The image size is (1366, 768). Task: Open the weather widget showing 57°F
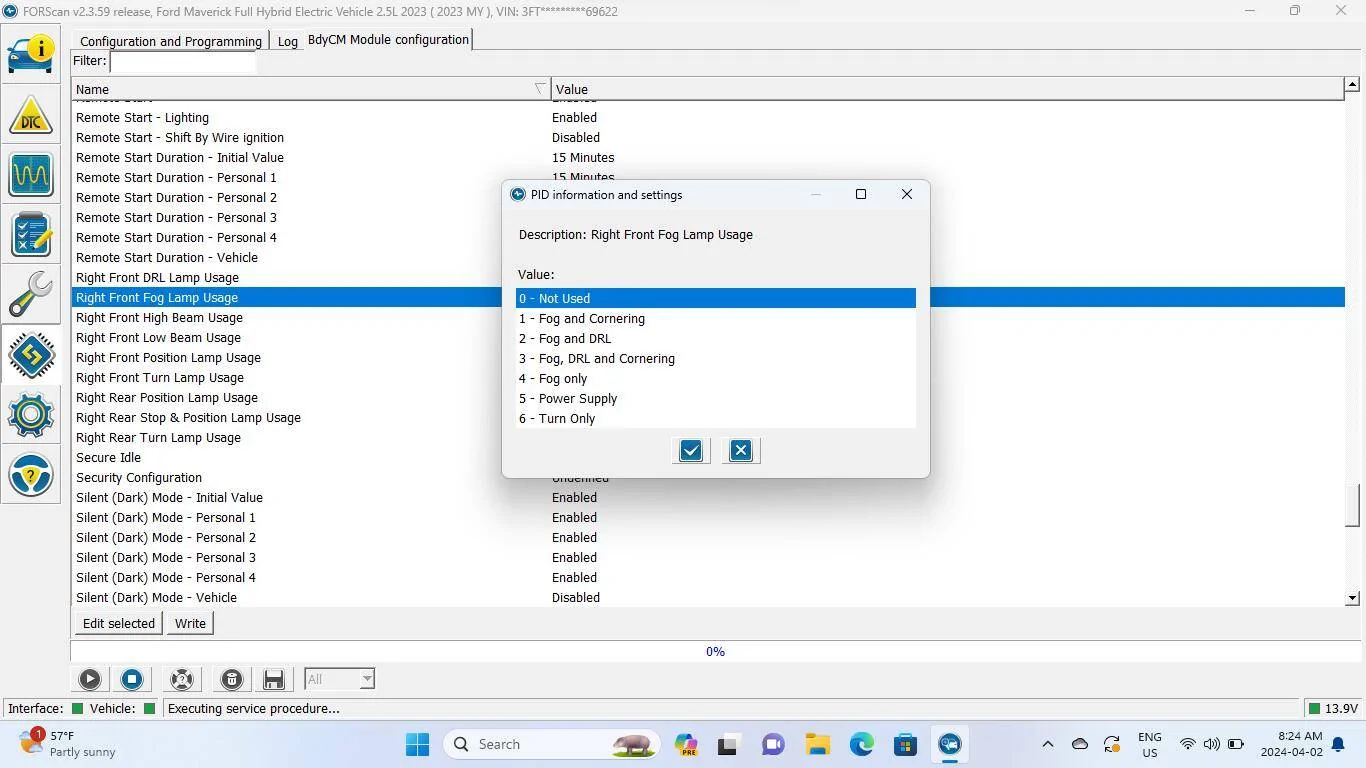coord(68,744)
